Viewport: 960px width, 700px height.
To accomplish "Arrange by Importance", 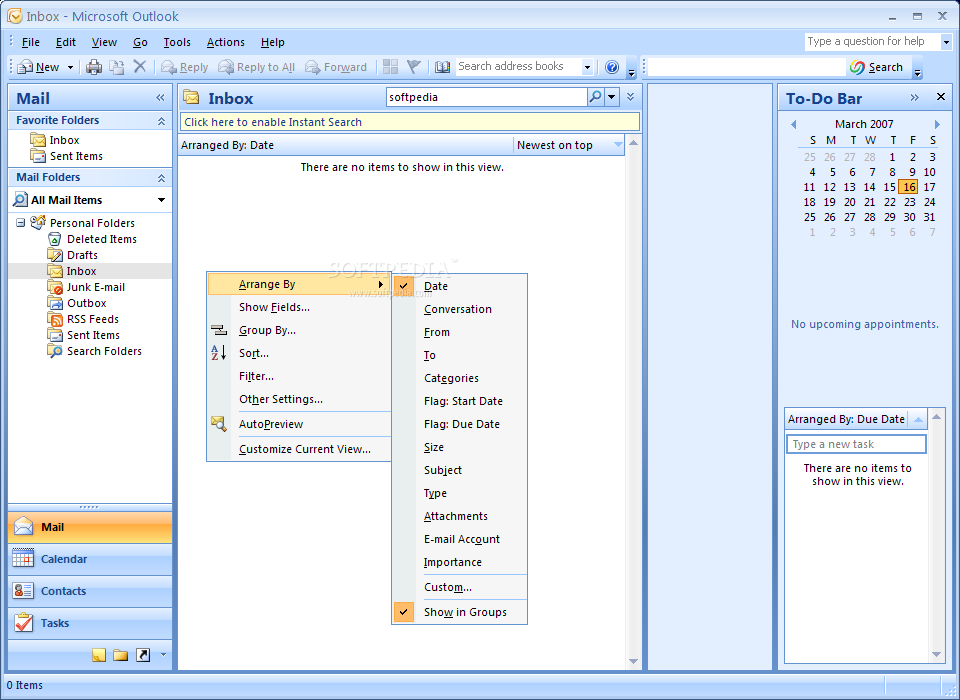I will [x=459, y=562].
